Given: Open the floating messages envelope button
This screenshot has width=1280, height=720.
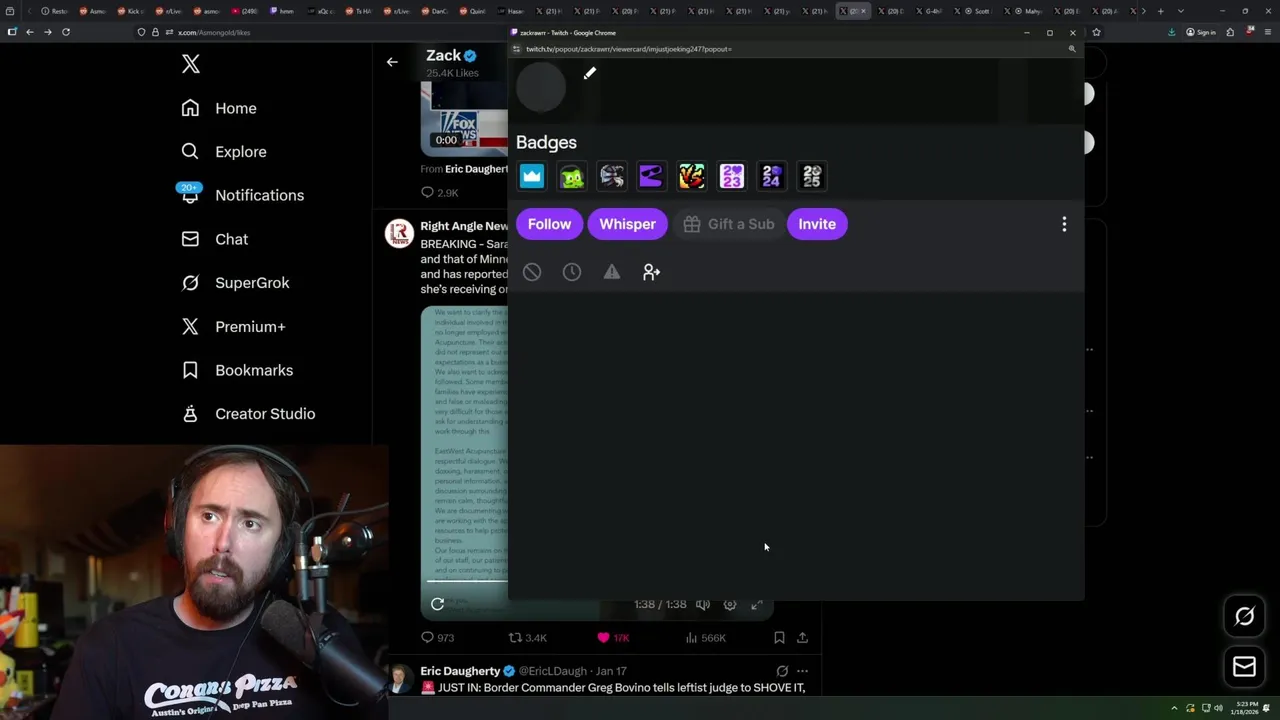Looking at the screenshot, I should [1244, 666].
